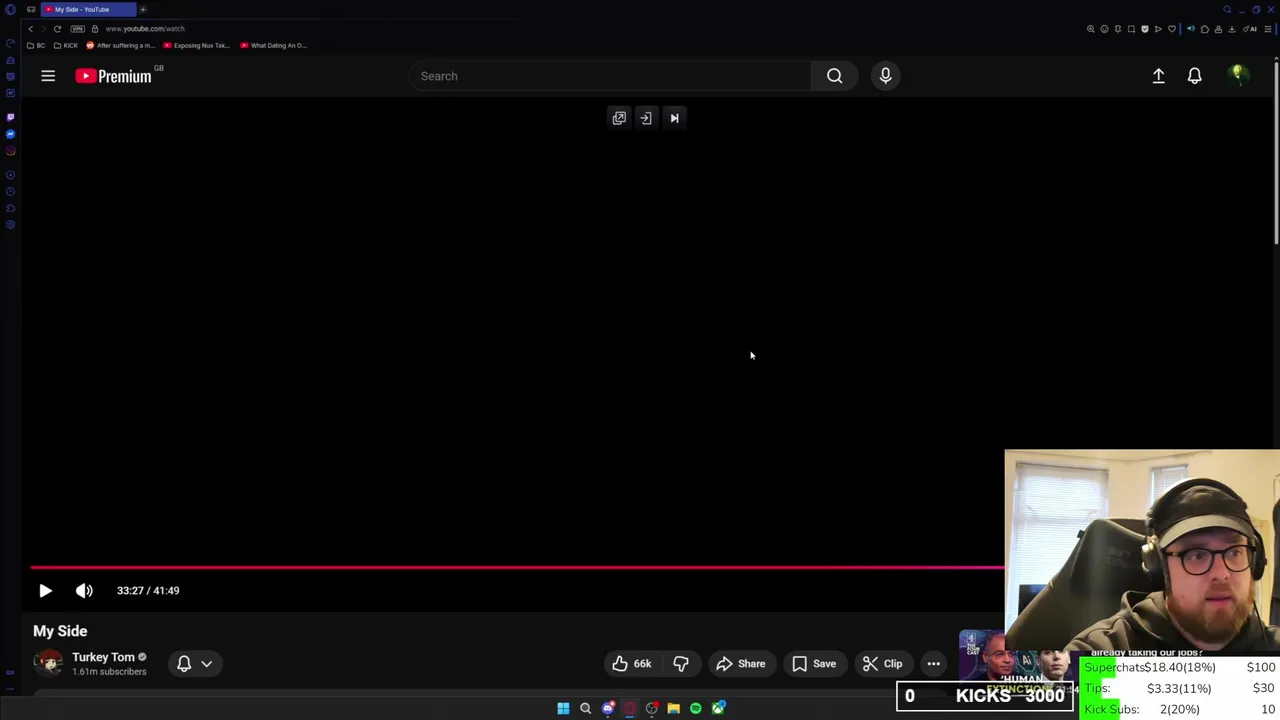The image size is (1280, 720).
Task: Open the browser downloads icon
Action: pos(1231,29)
